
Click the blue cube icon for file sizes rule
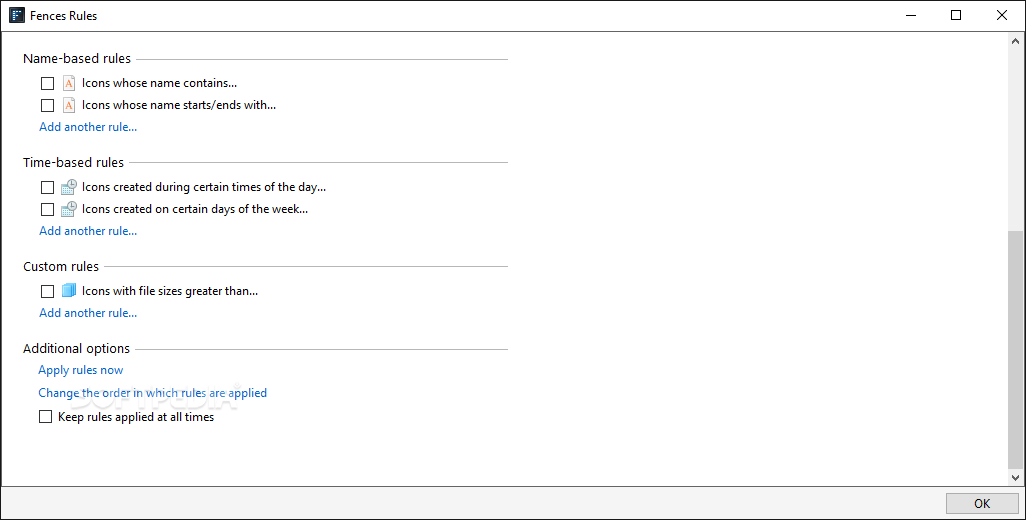tap(69, 290)
